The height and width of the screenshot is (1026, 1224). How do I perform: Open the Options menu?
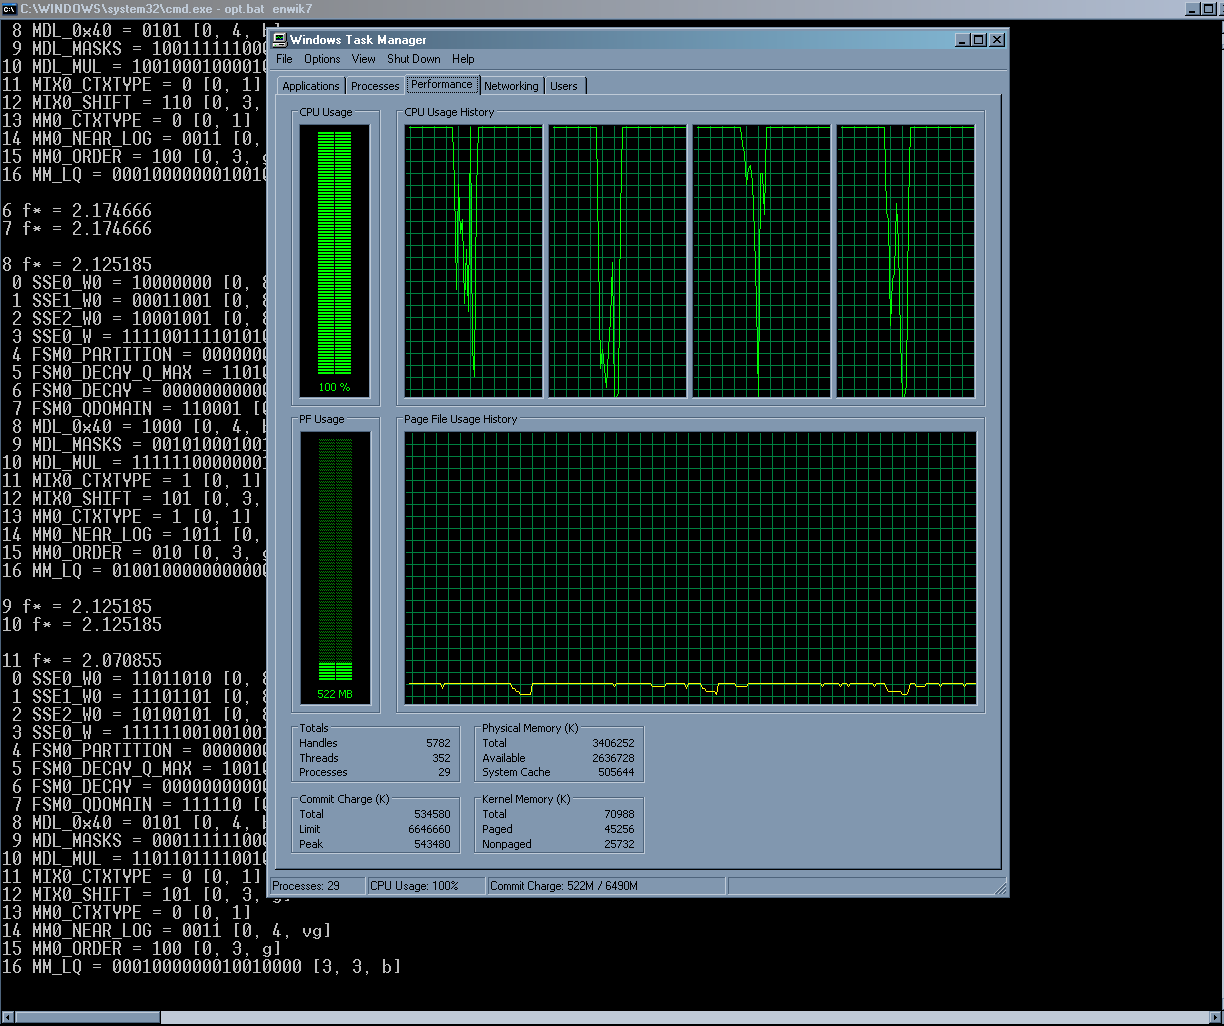[322, 59]
